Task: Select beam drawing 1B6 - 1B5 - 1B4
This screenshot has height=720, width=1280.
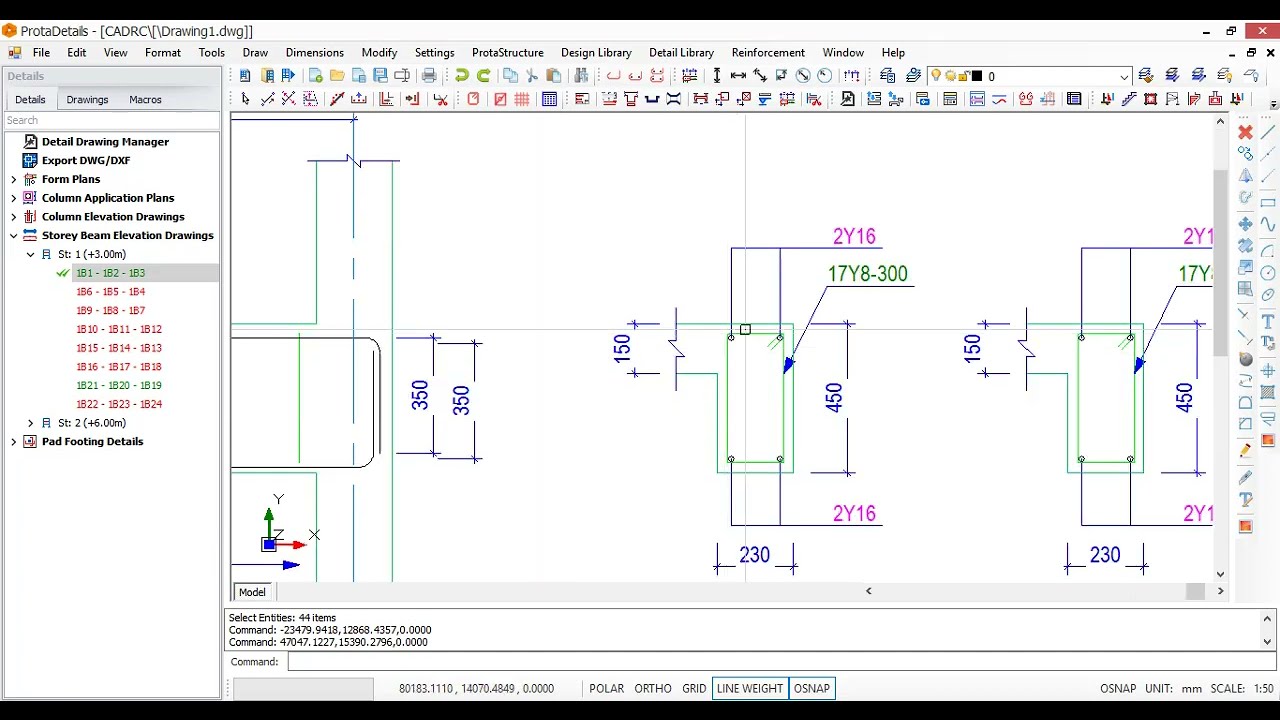Action: (110, 292)
